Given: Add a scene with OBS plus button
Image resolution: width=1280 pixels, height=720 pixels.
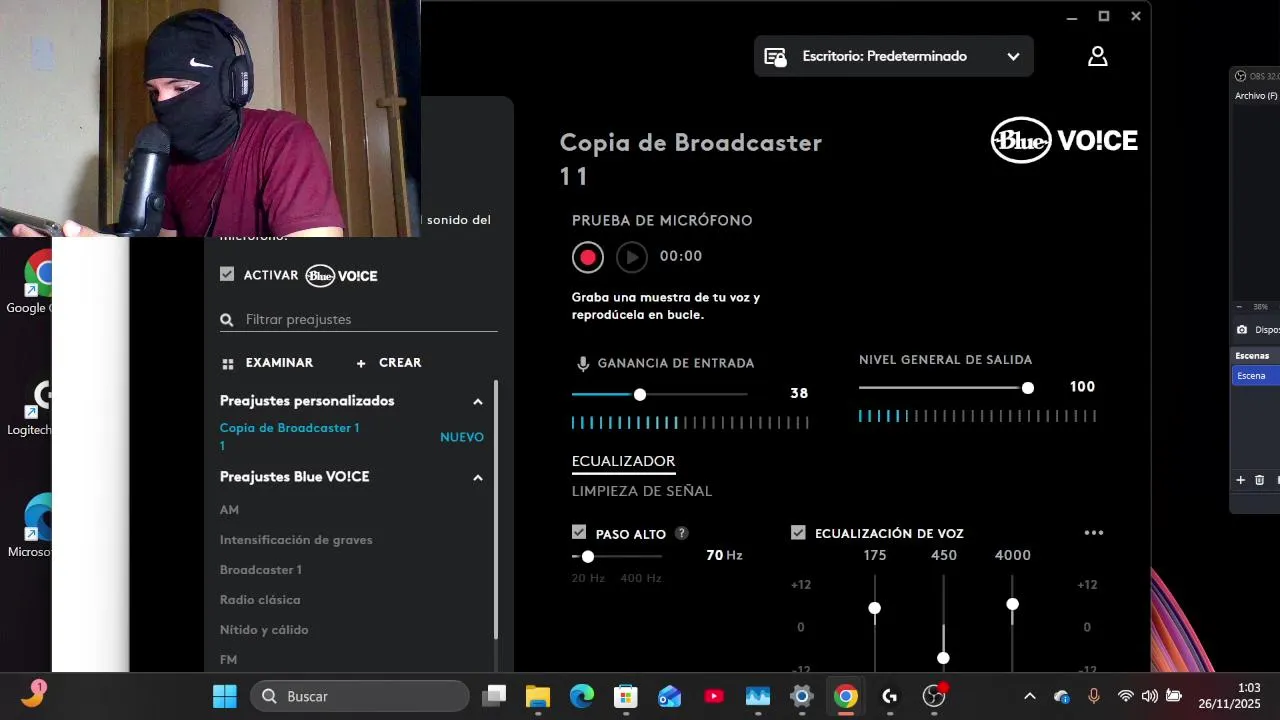Looking at the screenshot, I should coord(1241,481).
